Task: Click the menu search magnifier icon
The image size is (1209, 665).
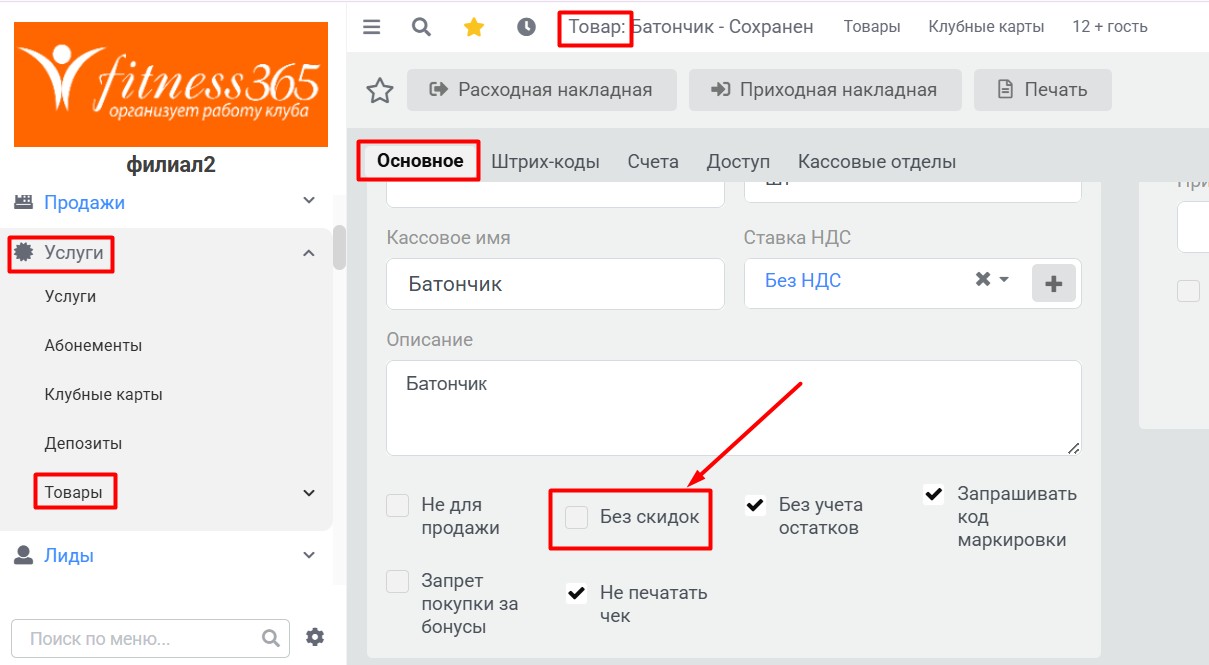Action: click(270, 638)
